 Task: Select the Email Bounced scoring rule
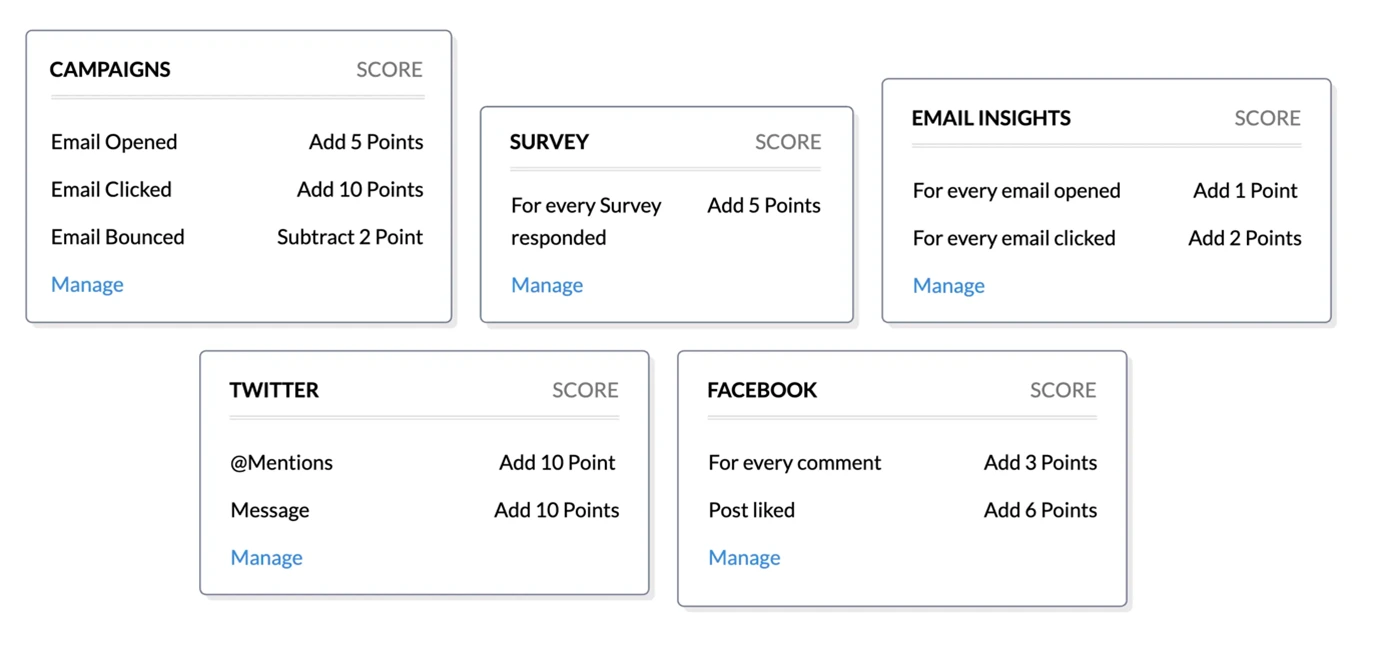tap(117, 237)
